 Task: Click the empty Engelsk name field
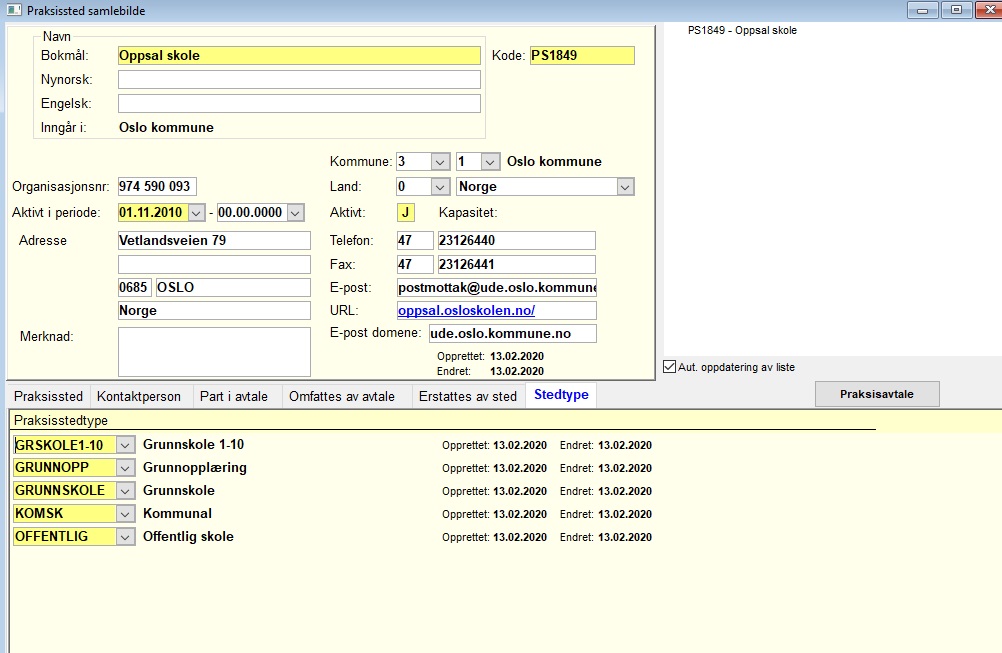(299, 104)
